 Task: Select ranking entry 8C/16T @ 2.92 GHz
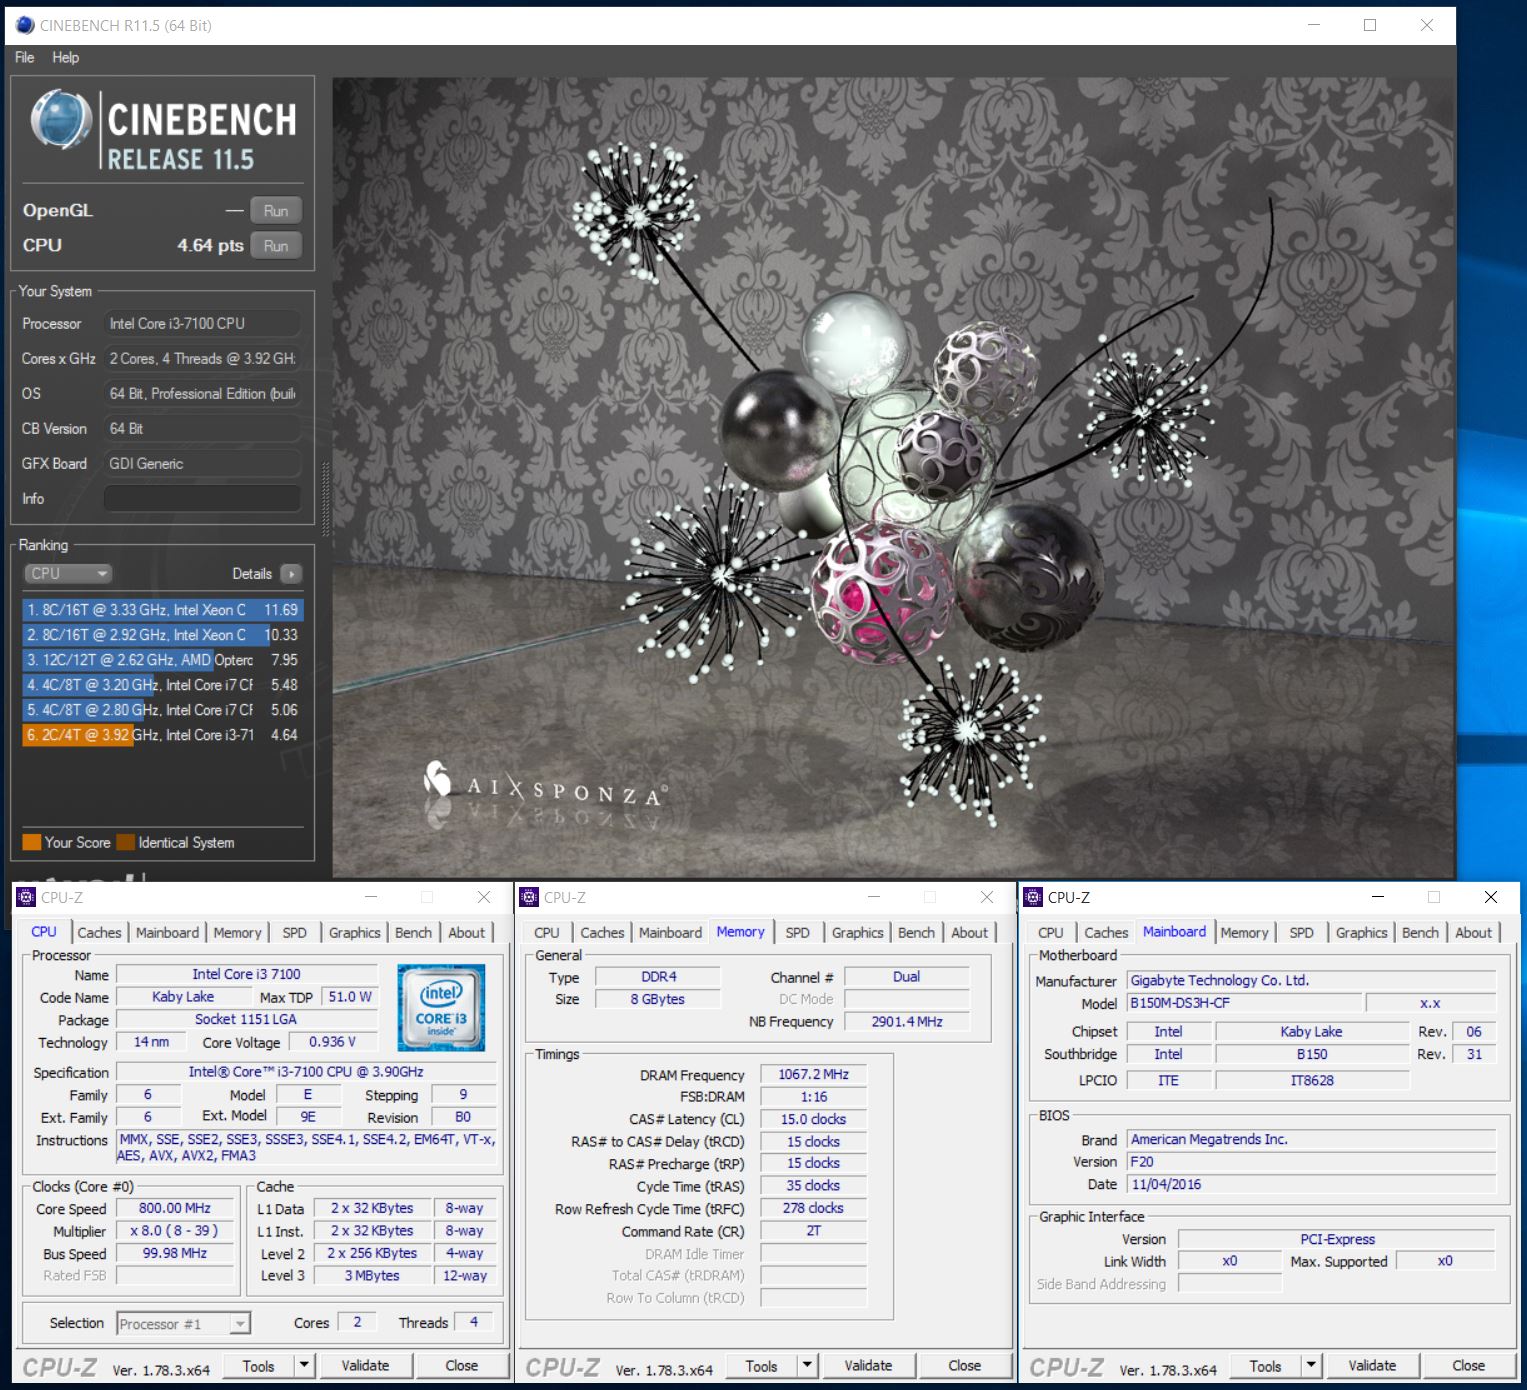(162, 635)
